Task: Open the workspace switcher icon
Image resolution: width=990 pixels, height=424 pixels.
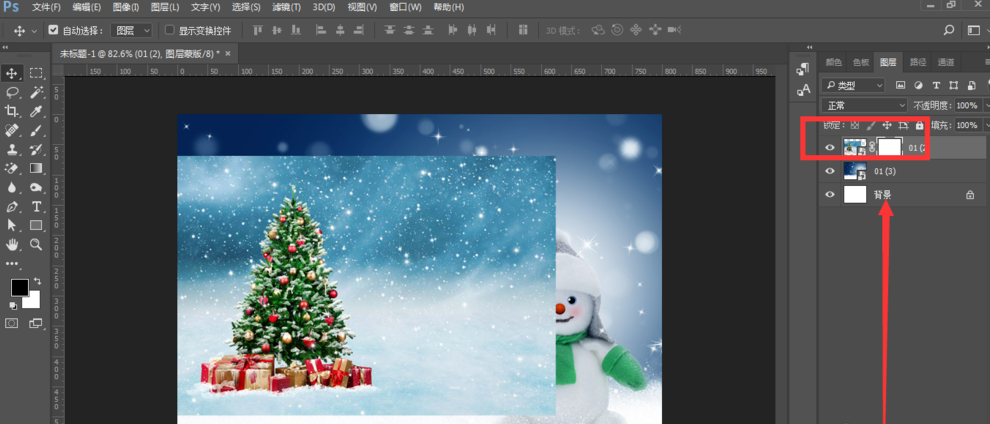Action: [x=973, y=30]
